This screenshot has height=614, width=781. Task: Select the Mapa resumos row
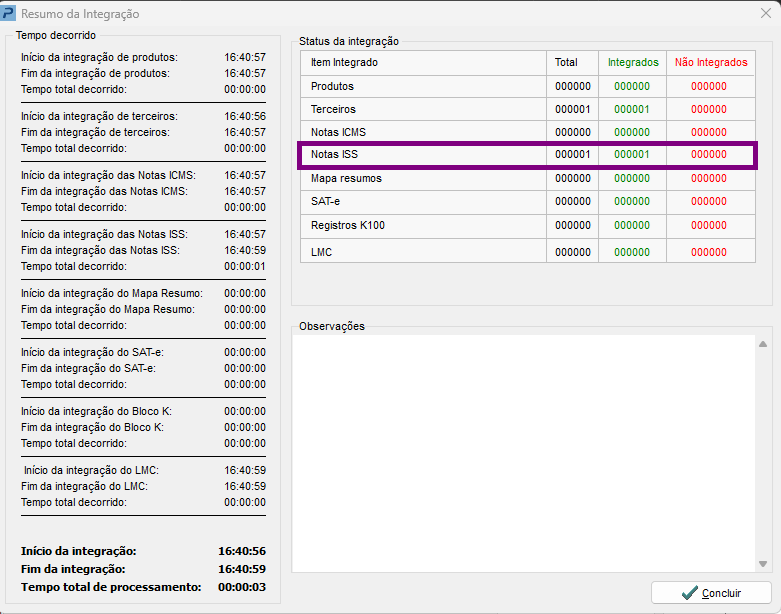coord(527,178)
